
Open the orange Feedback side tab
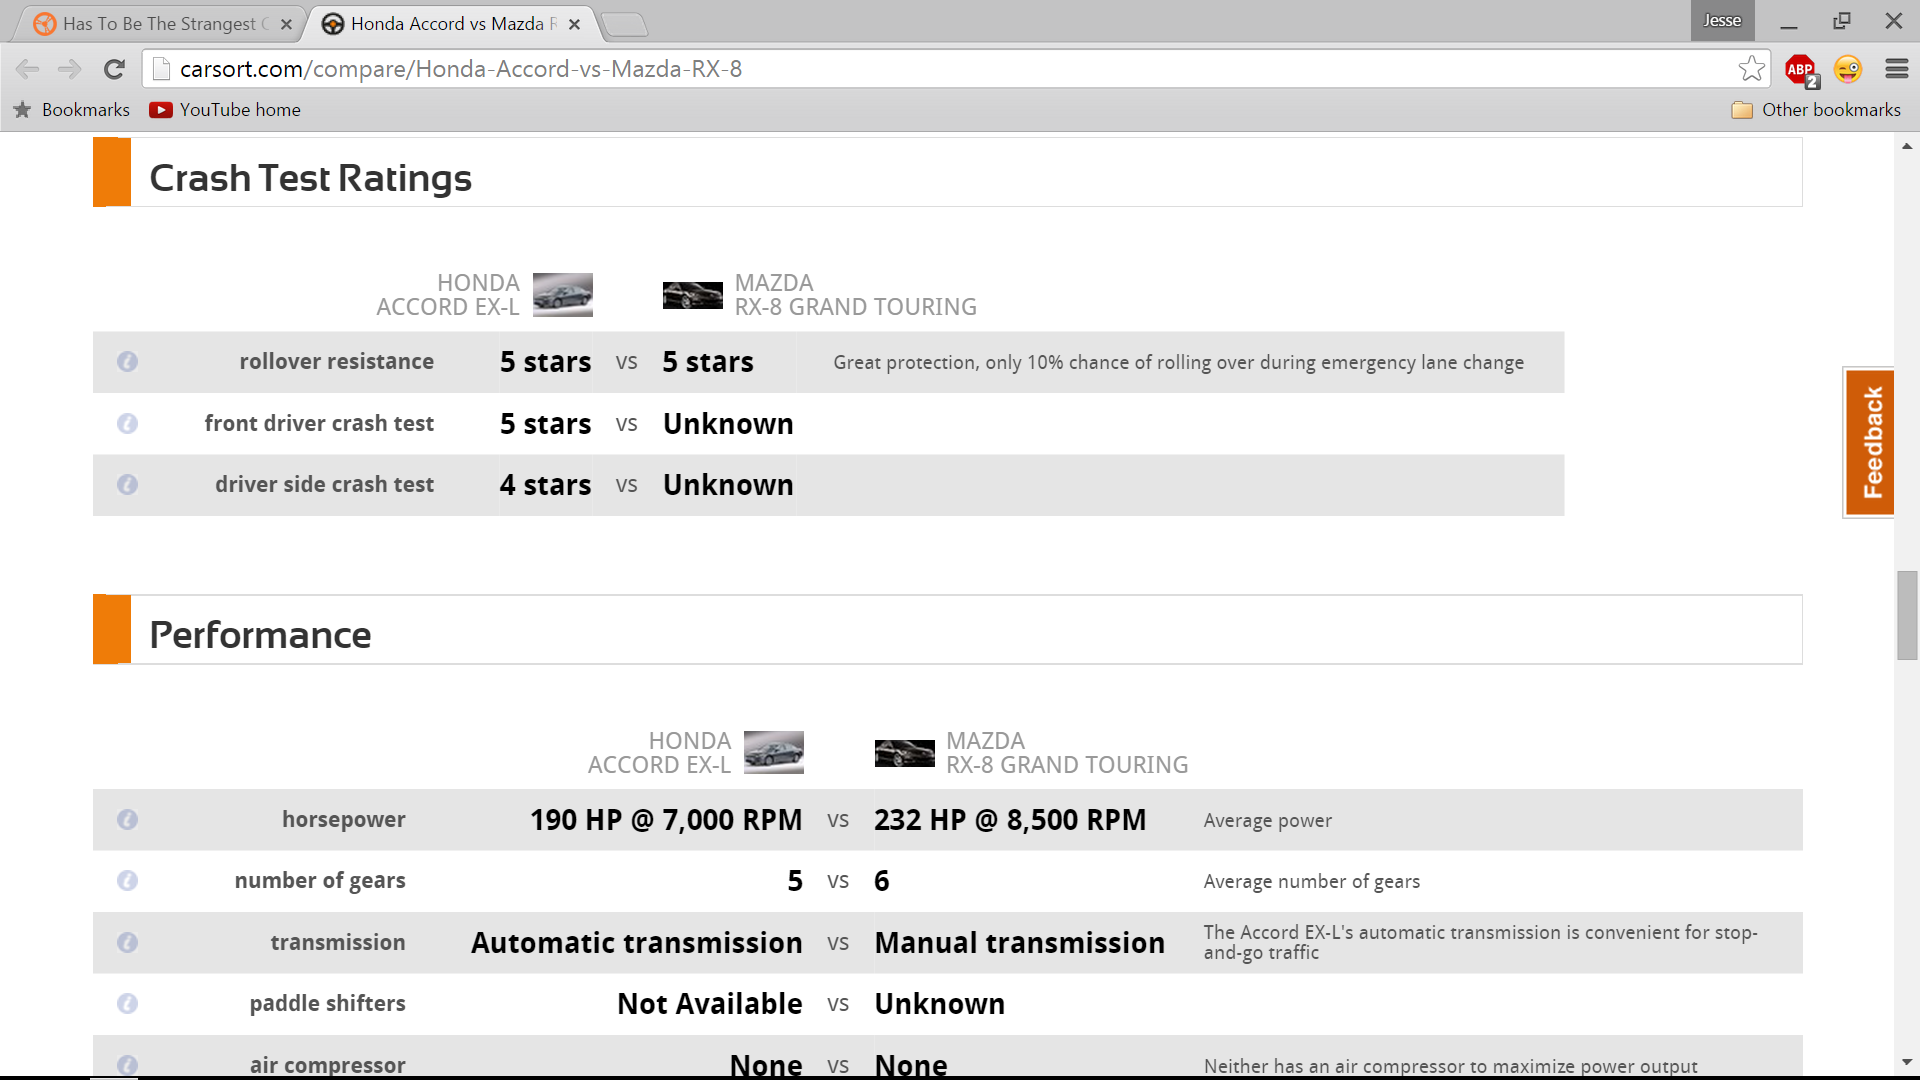pos(1870,442)
